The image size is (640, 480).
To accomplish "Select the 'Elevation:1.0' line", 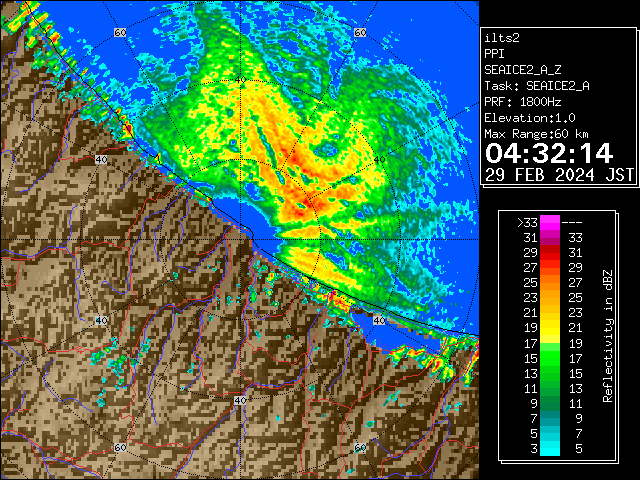I will coord(530,118).
